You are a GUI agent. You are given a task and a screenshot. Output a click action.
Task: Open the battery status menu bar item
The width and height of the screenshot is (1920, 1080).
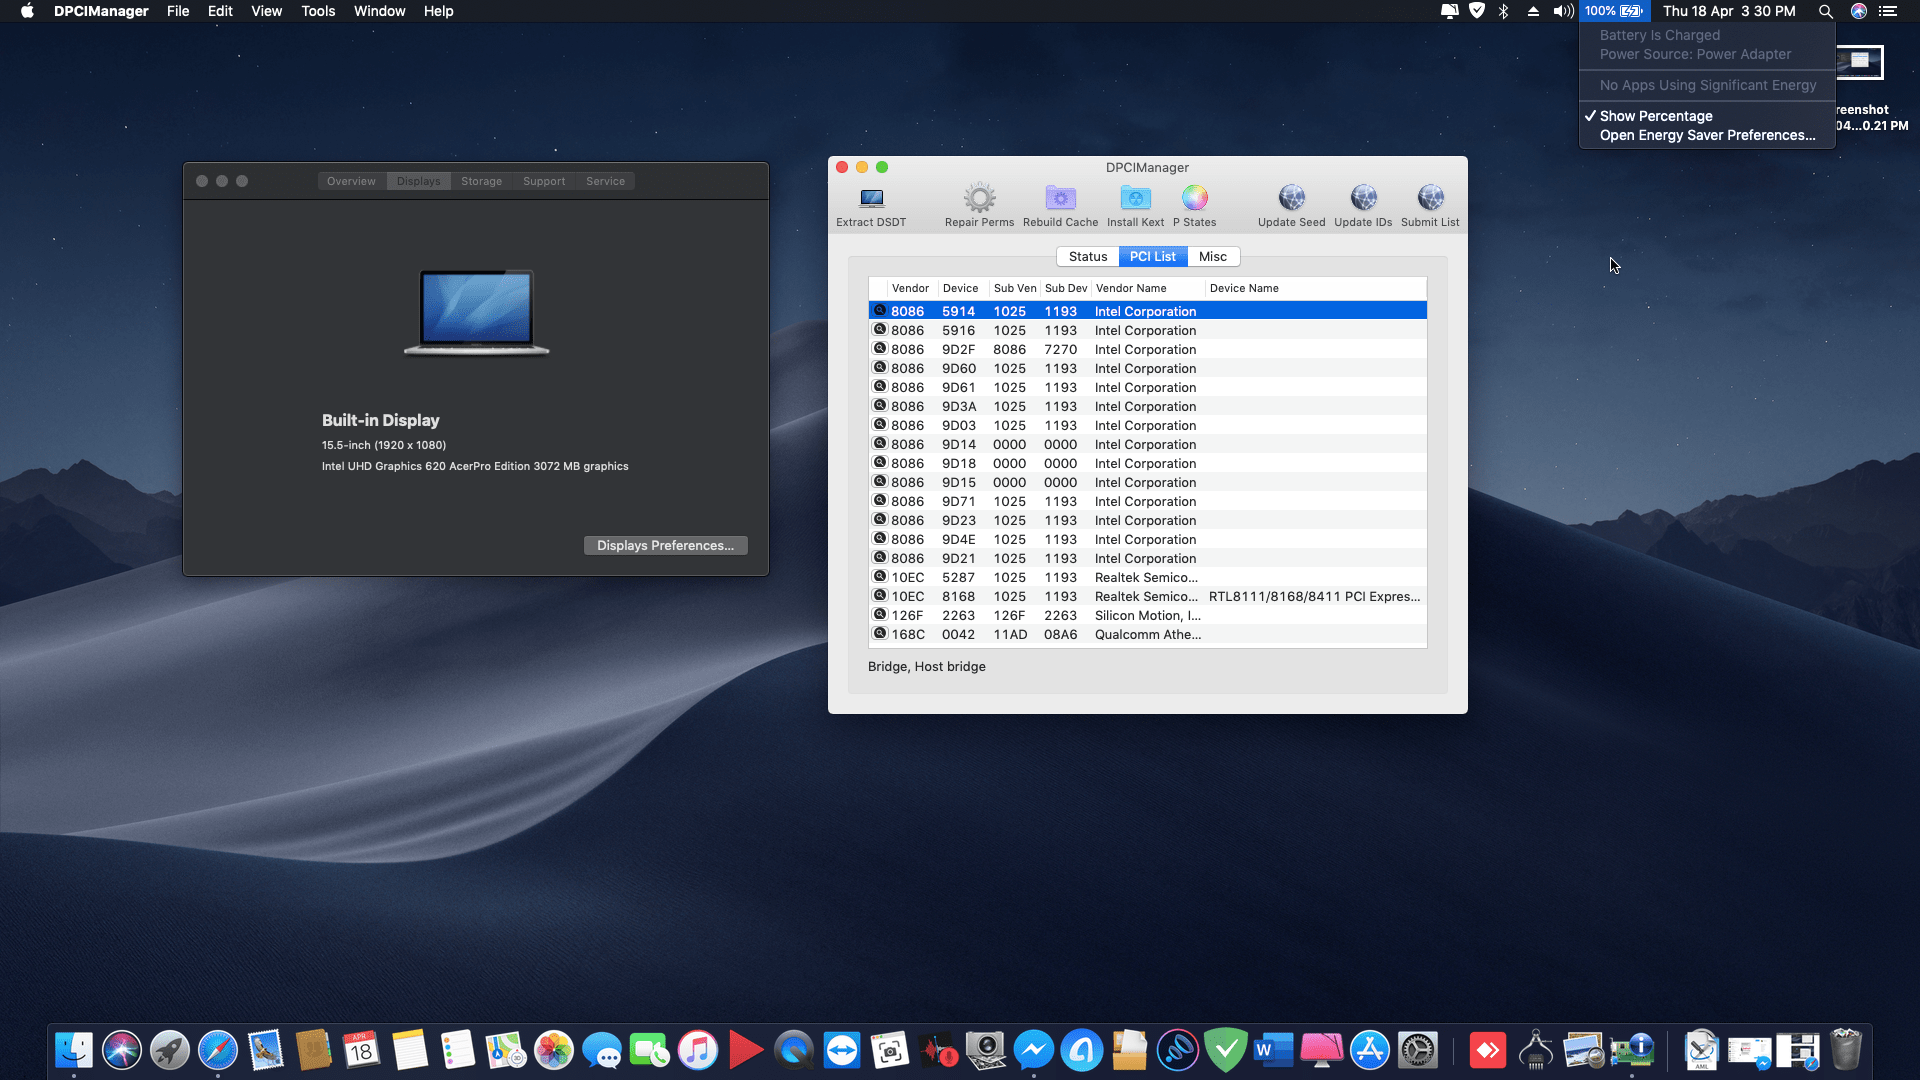(x=1612, y=11)
